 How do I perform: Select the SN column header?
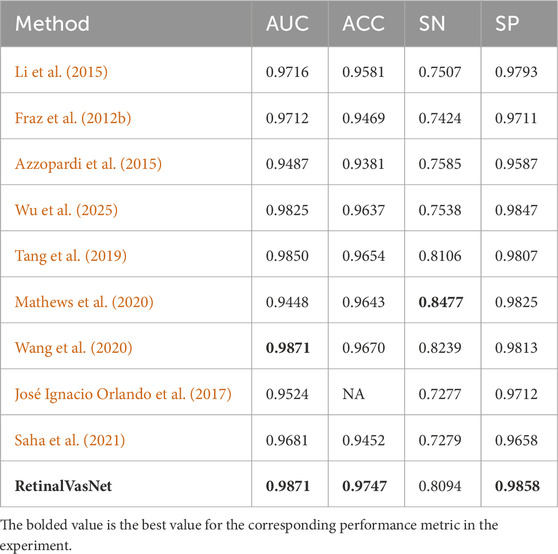click(432, 24)
